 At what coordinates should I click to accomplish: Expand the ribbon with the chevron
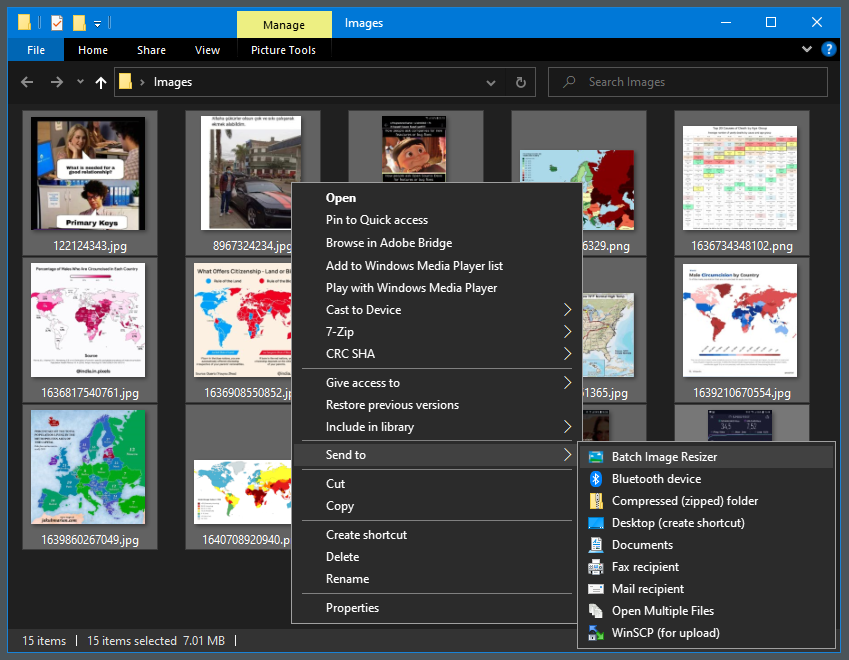(x=807, y=49)
